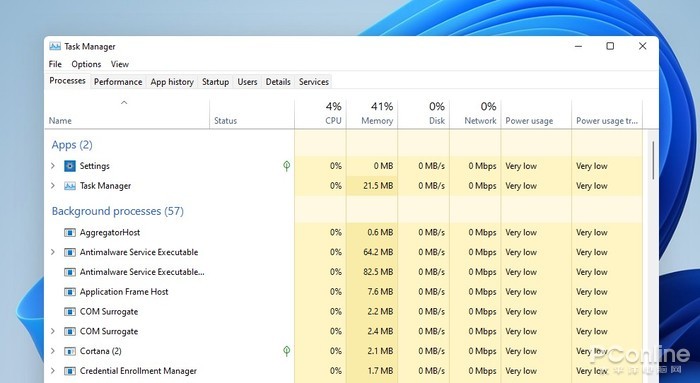Expand the Settings app entry
This screenshot has height=383, width=700.
click(x=53, y=166)
